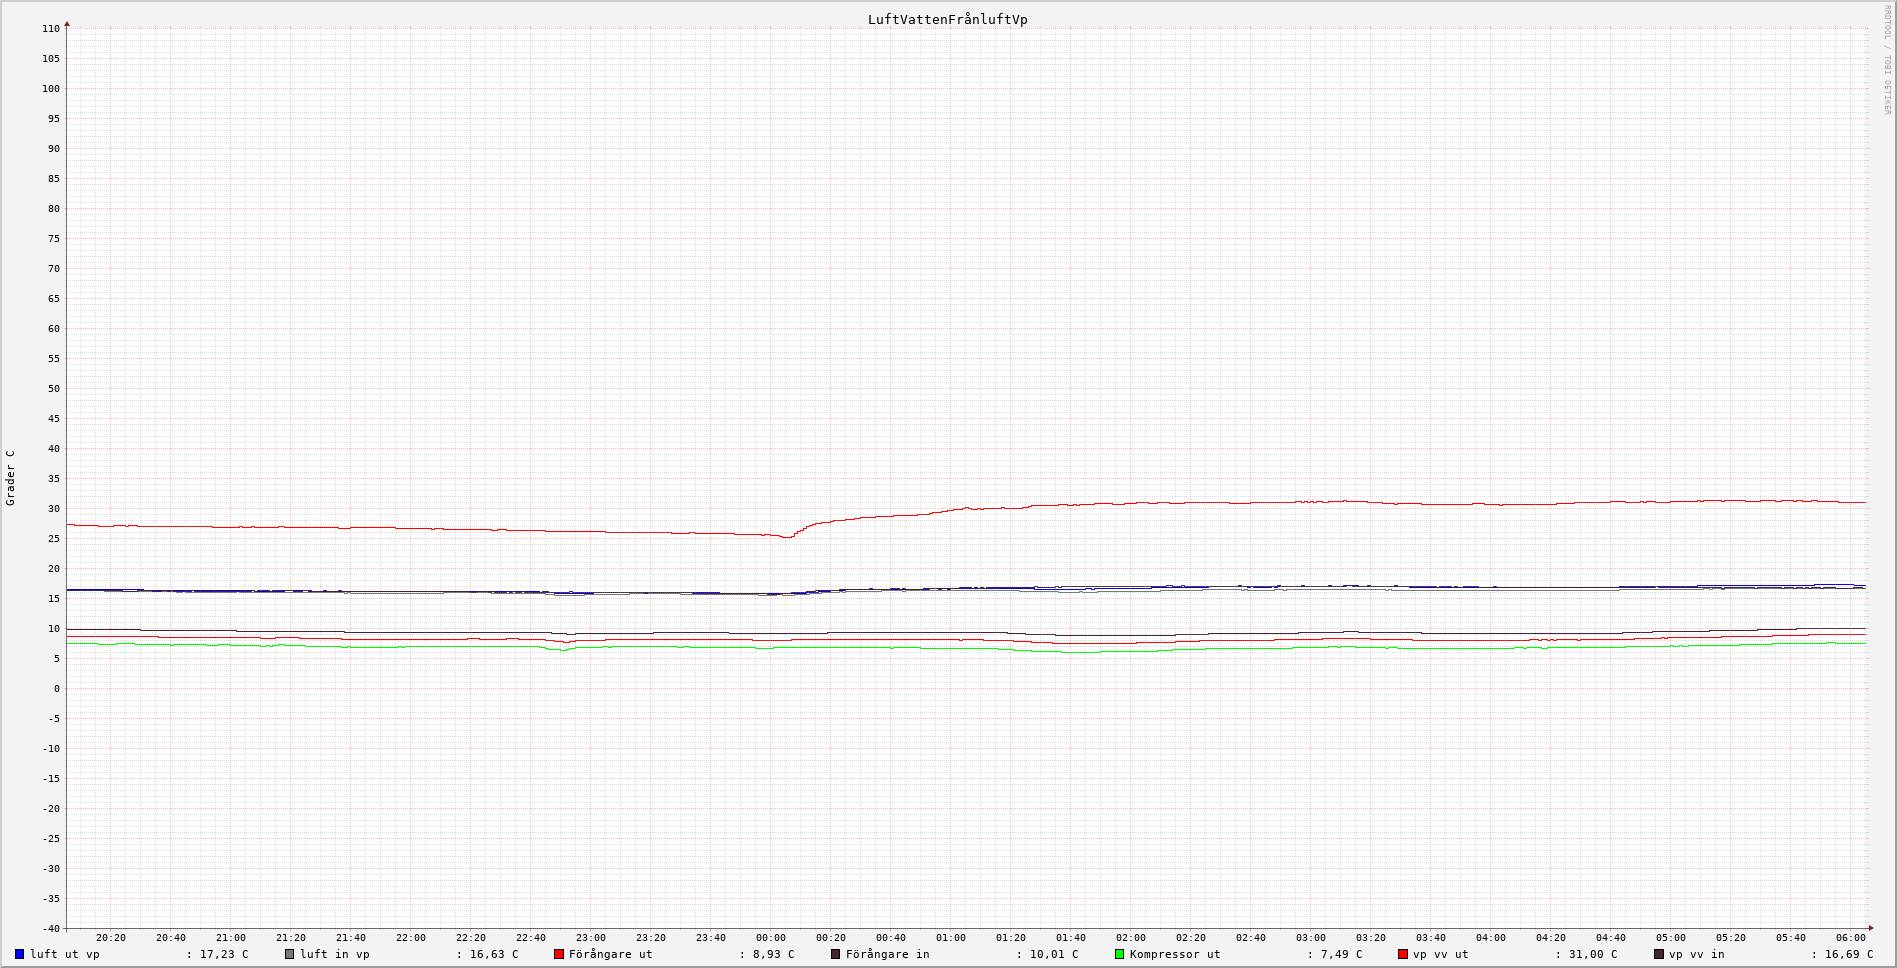Click the red swatch beside vp vv ut
The width and height of the screenshot is (1897, 968).
[1403, 954]
